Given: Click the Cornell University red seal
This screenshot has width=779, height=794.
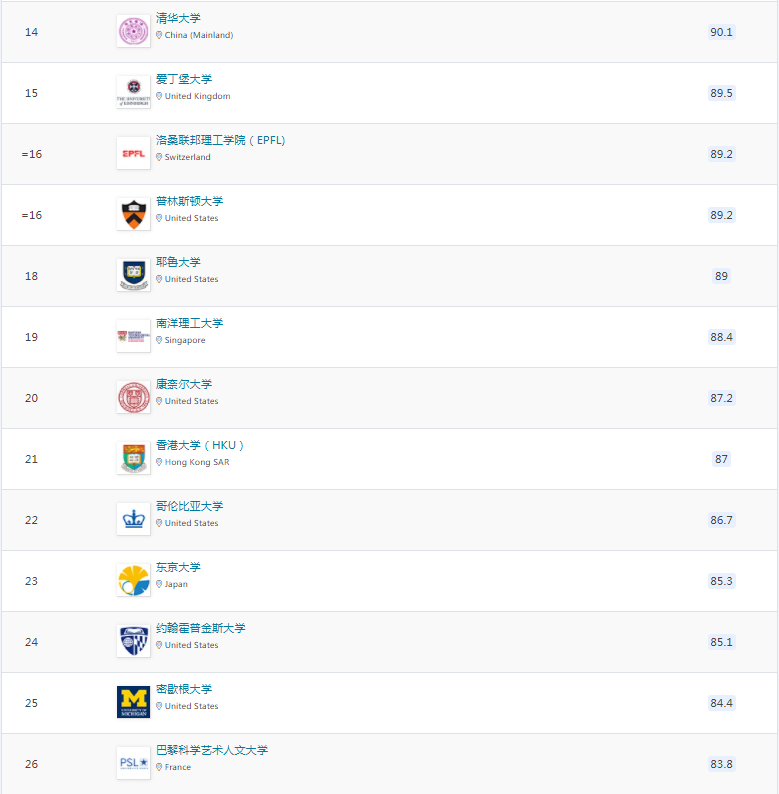Looking at the screenshot, I should (133, 398).
